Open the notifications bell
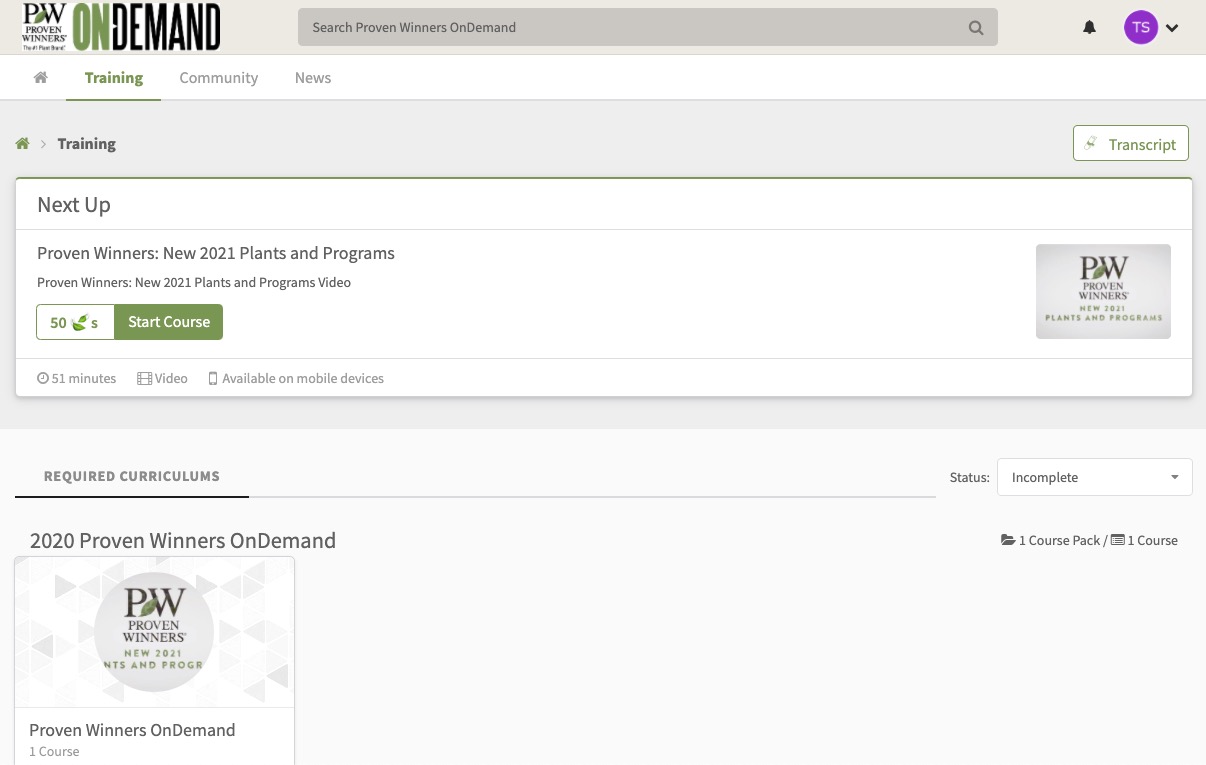The image size is (1206, 765). [x=1089, y=28]
